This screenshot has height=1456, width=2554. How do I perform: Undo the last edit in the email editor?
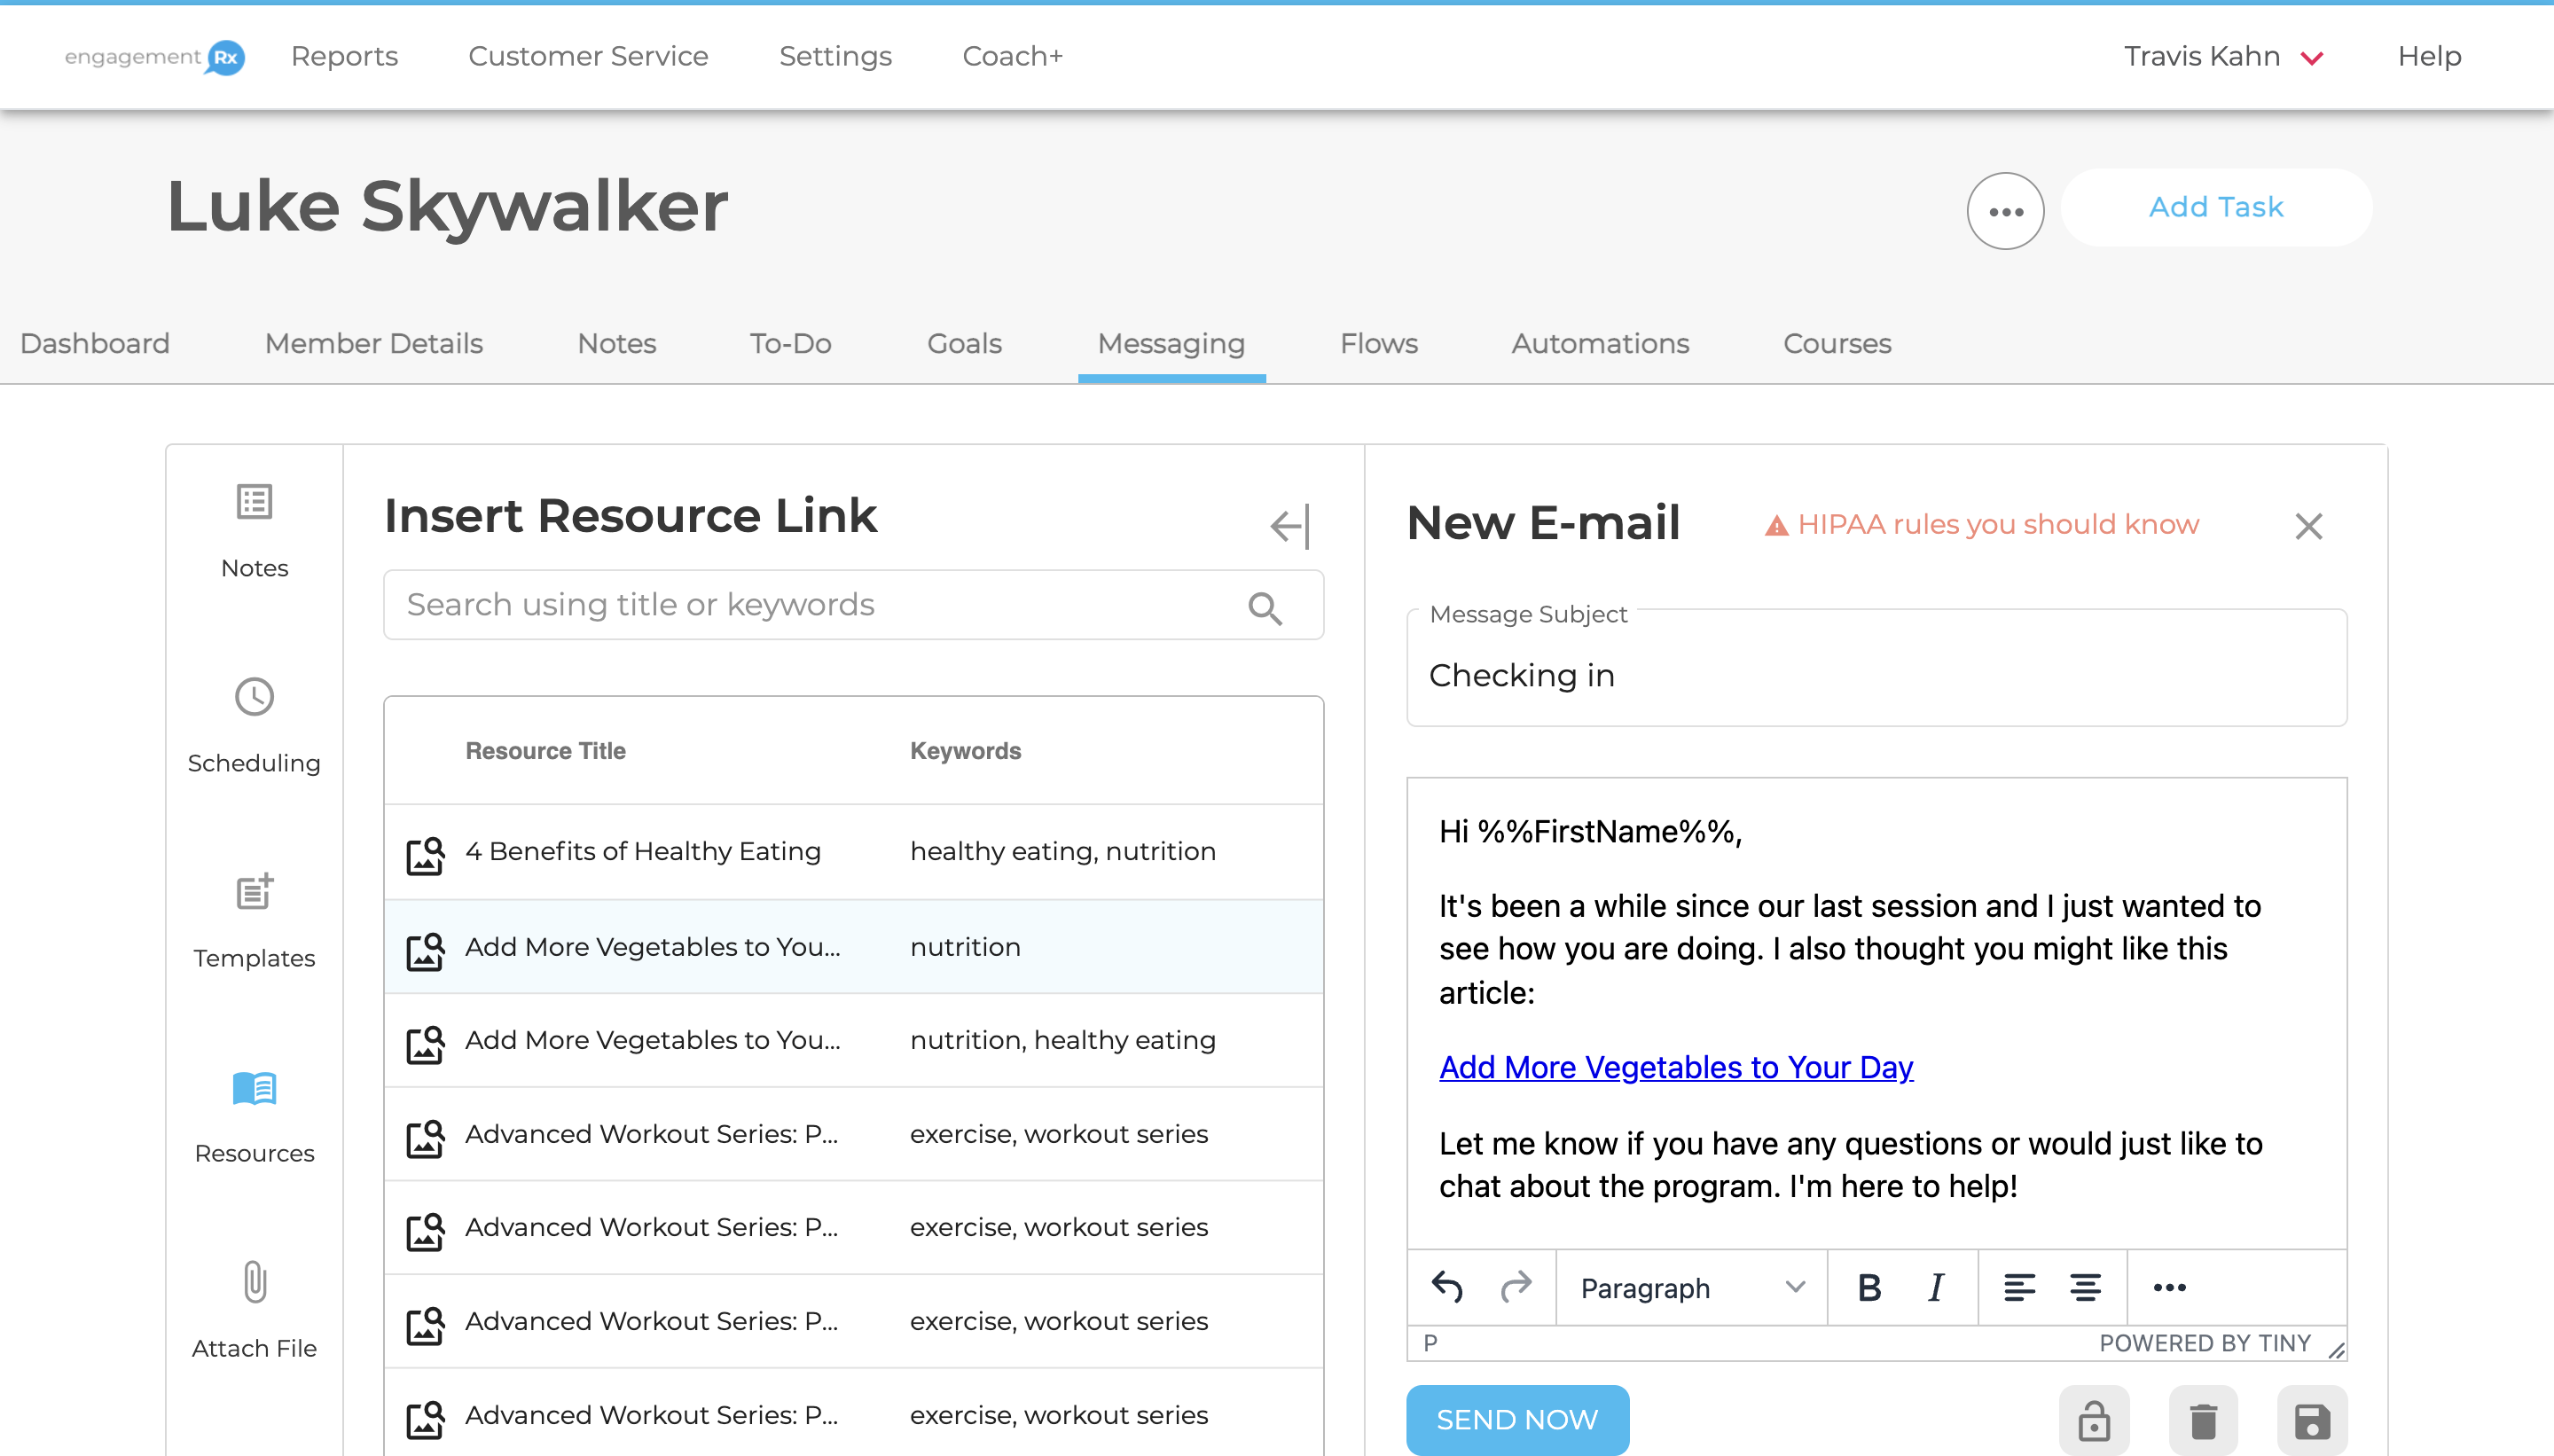[1446, 1288]
